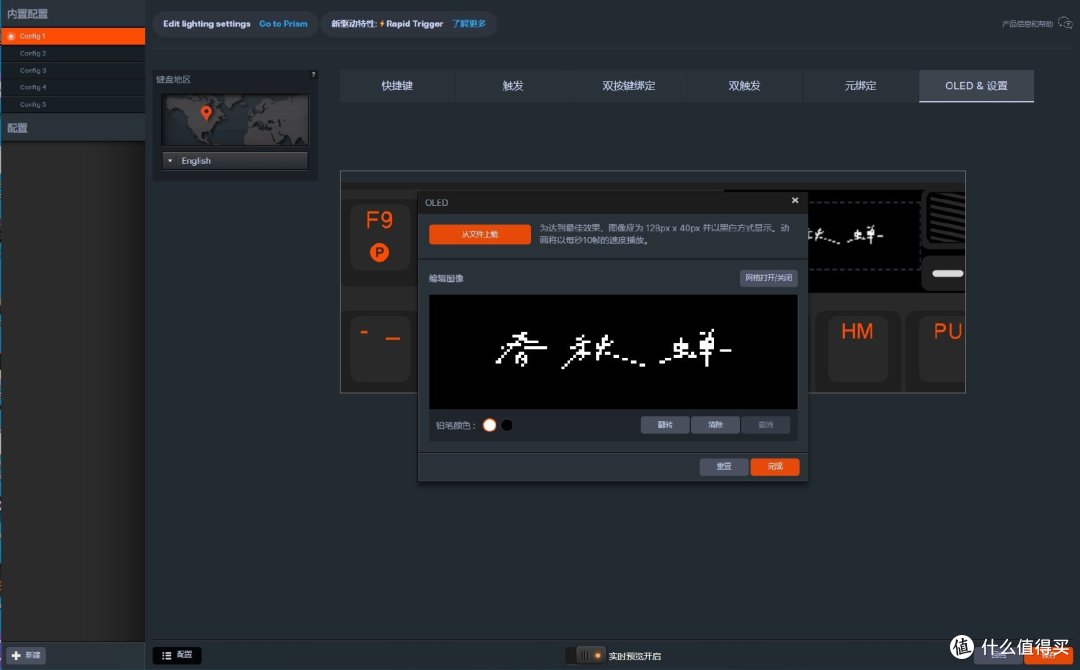The image size is (1080, 670).
Task: Select Config 5 in the profile list
Action: pos(72,105)
